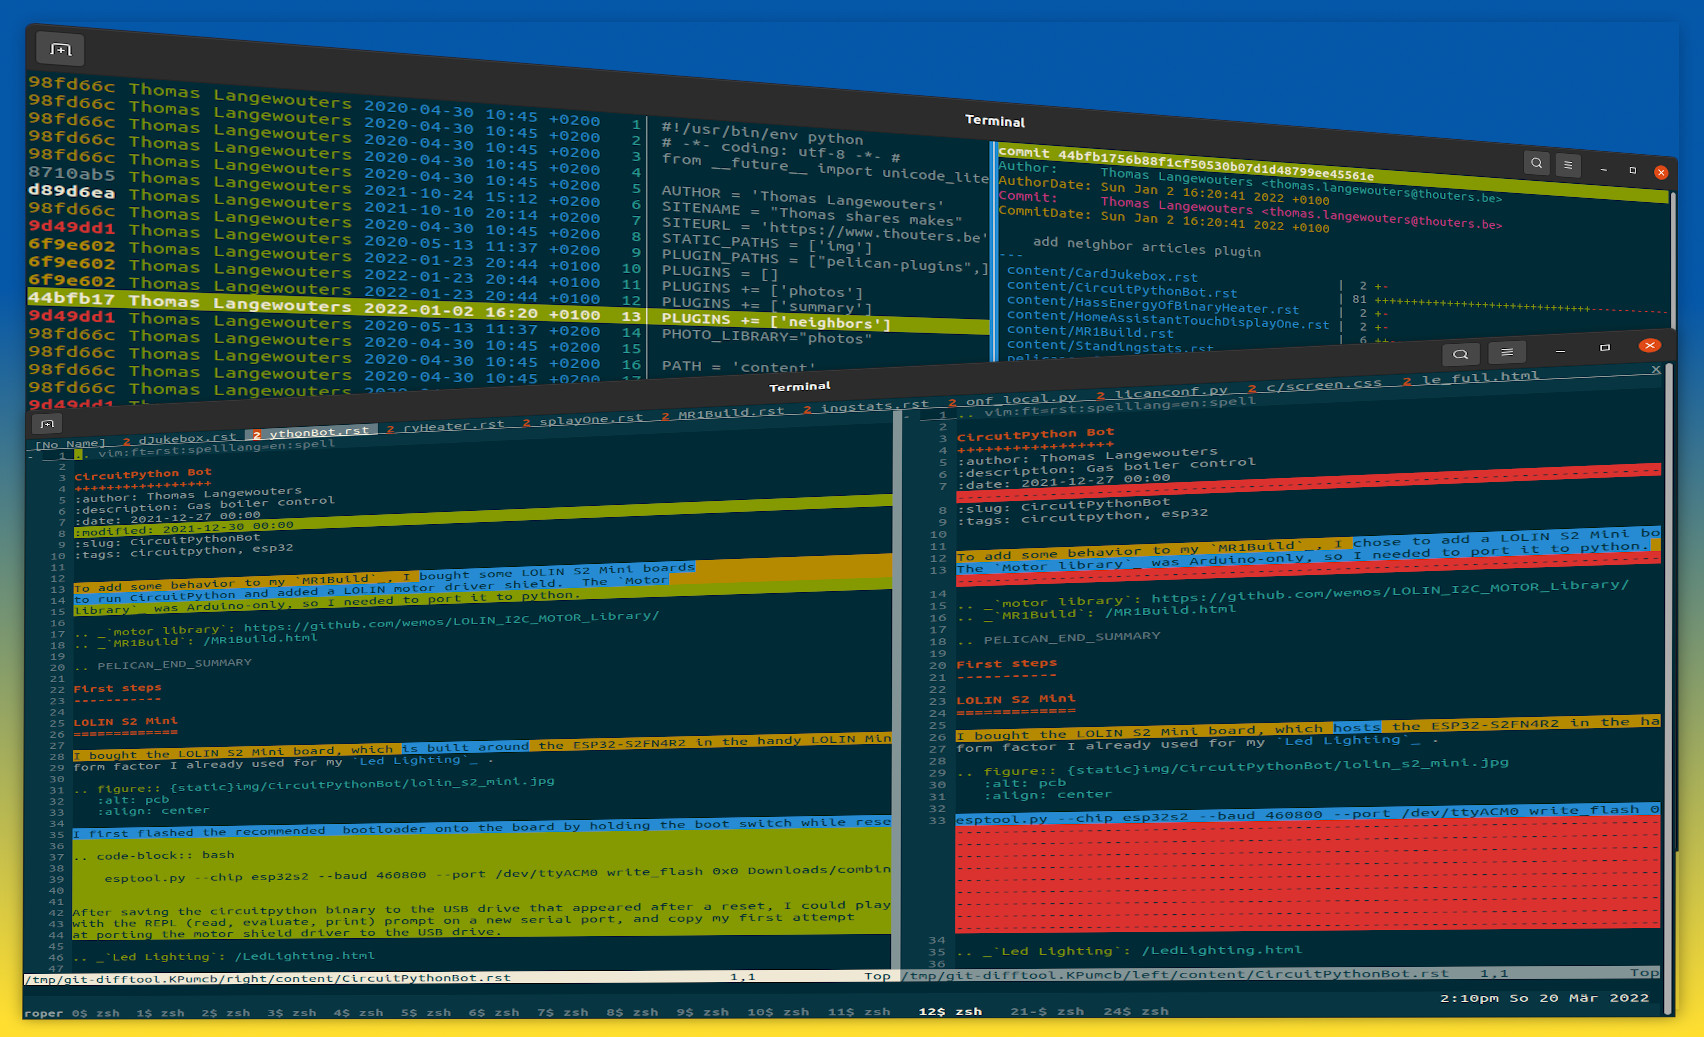Select the ythonBot.rst vim tab
The height and width of the screenshot is (1037, 1704).
tap(311, 433)
